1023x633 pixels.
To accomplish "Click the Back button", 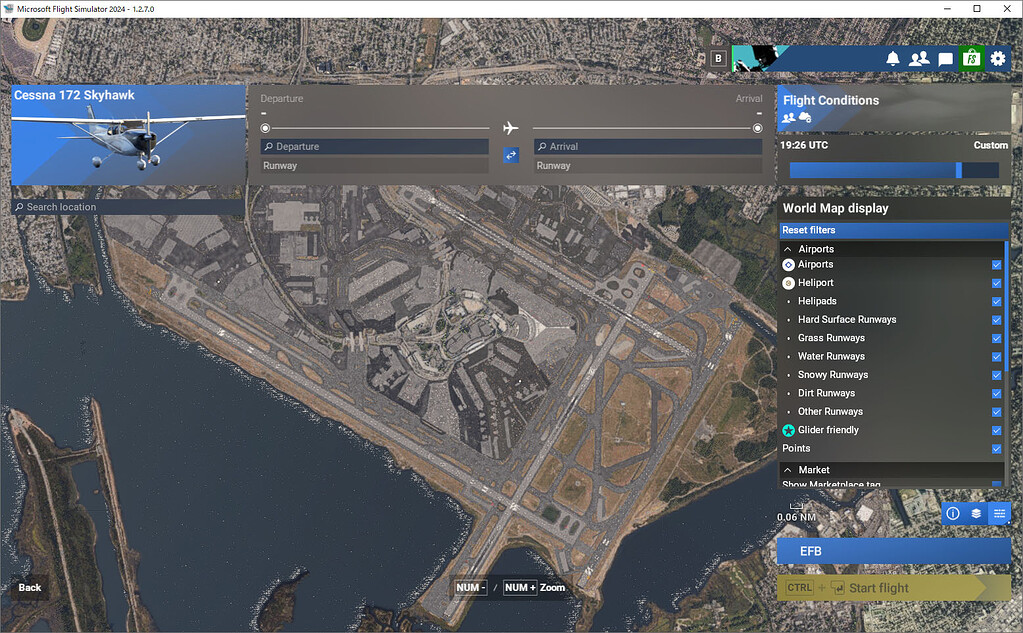I will pyautogui.click(x=29, y=588).
